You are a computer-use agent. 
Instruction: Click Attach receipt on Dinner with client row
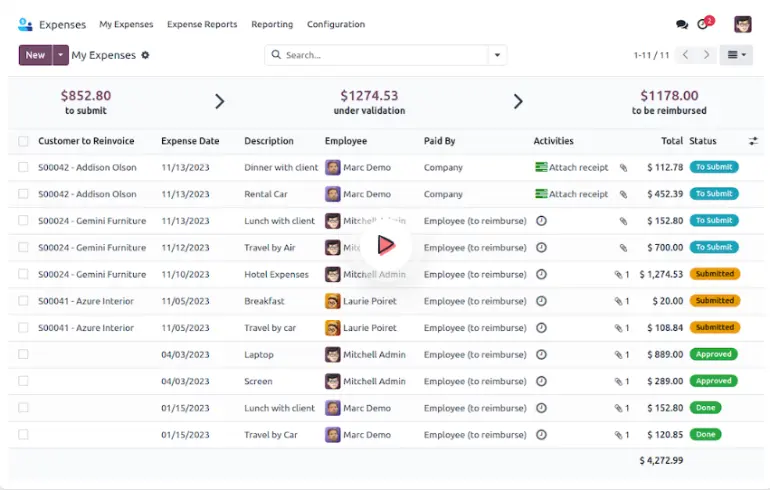click(572, 168)
